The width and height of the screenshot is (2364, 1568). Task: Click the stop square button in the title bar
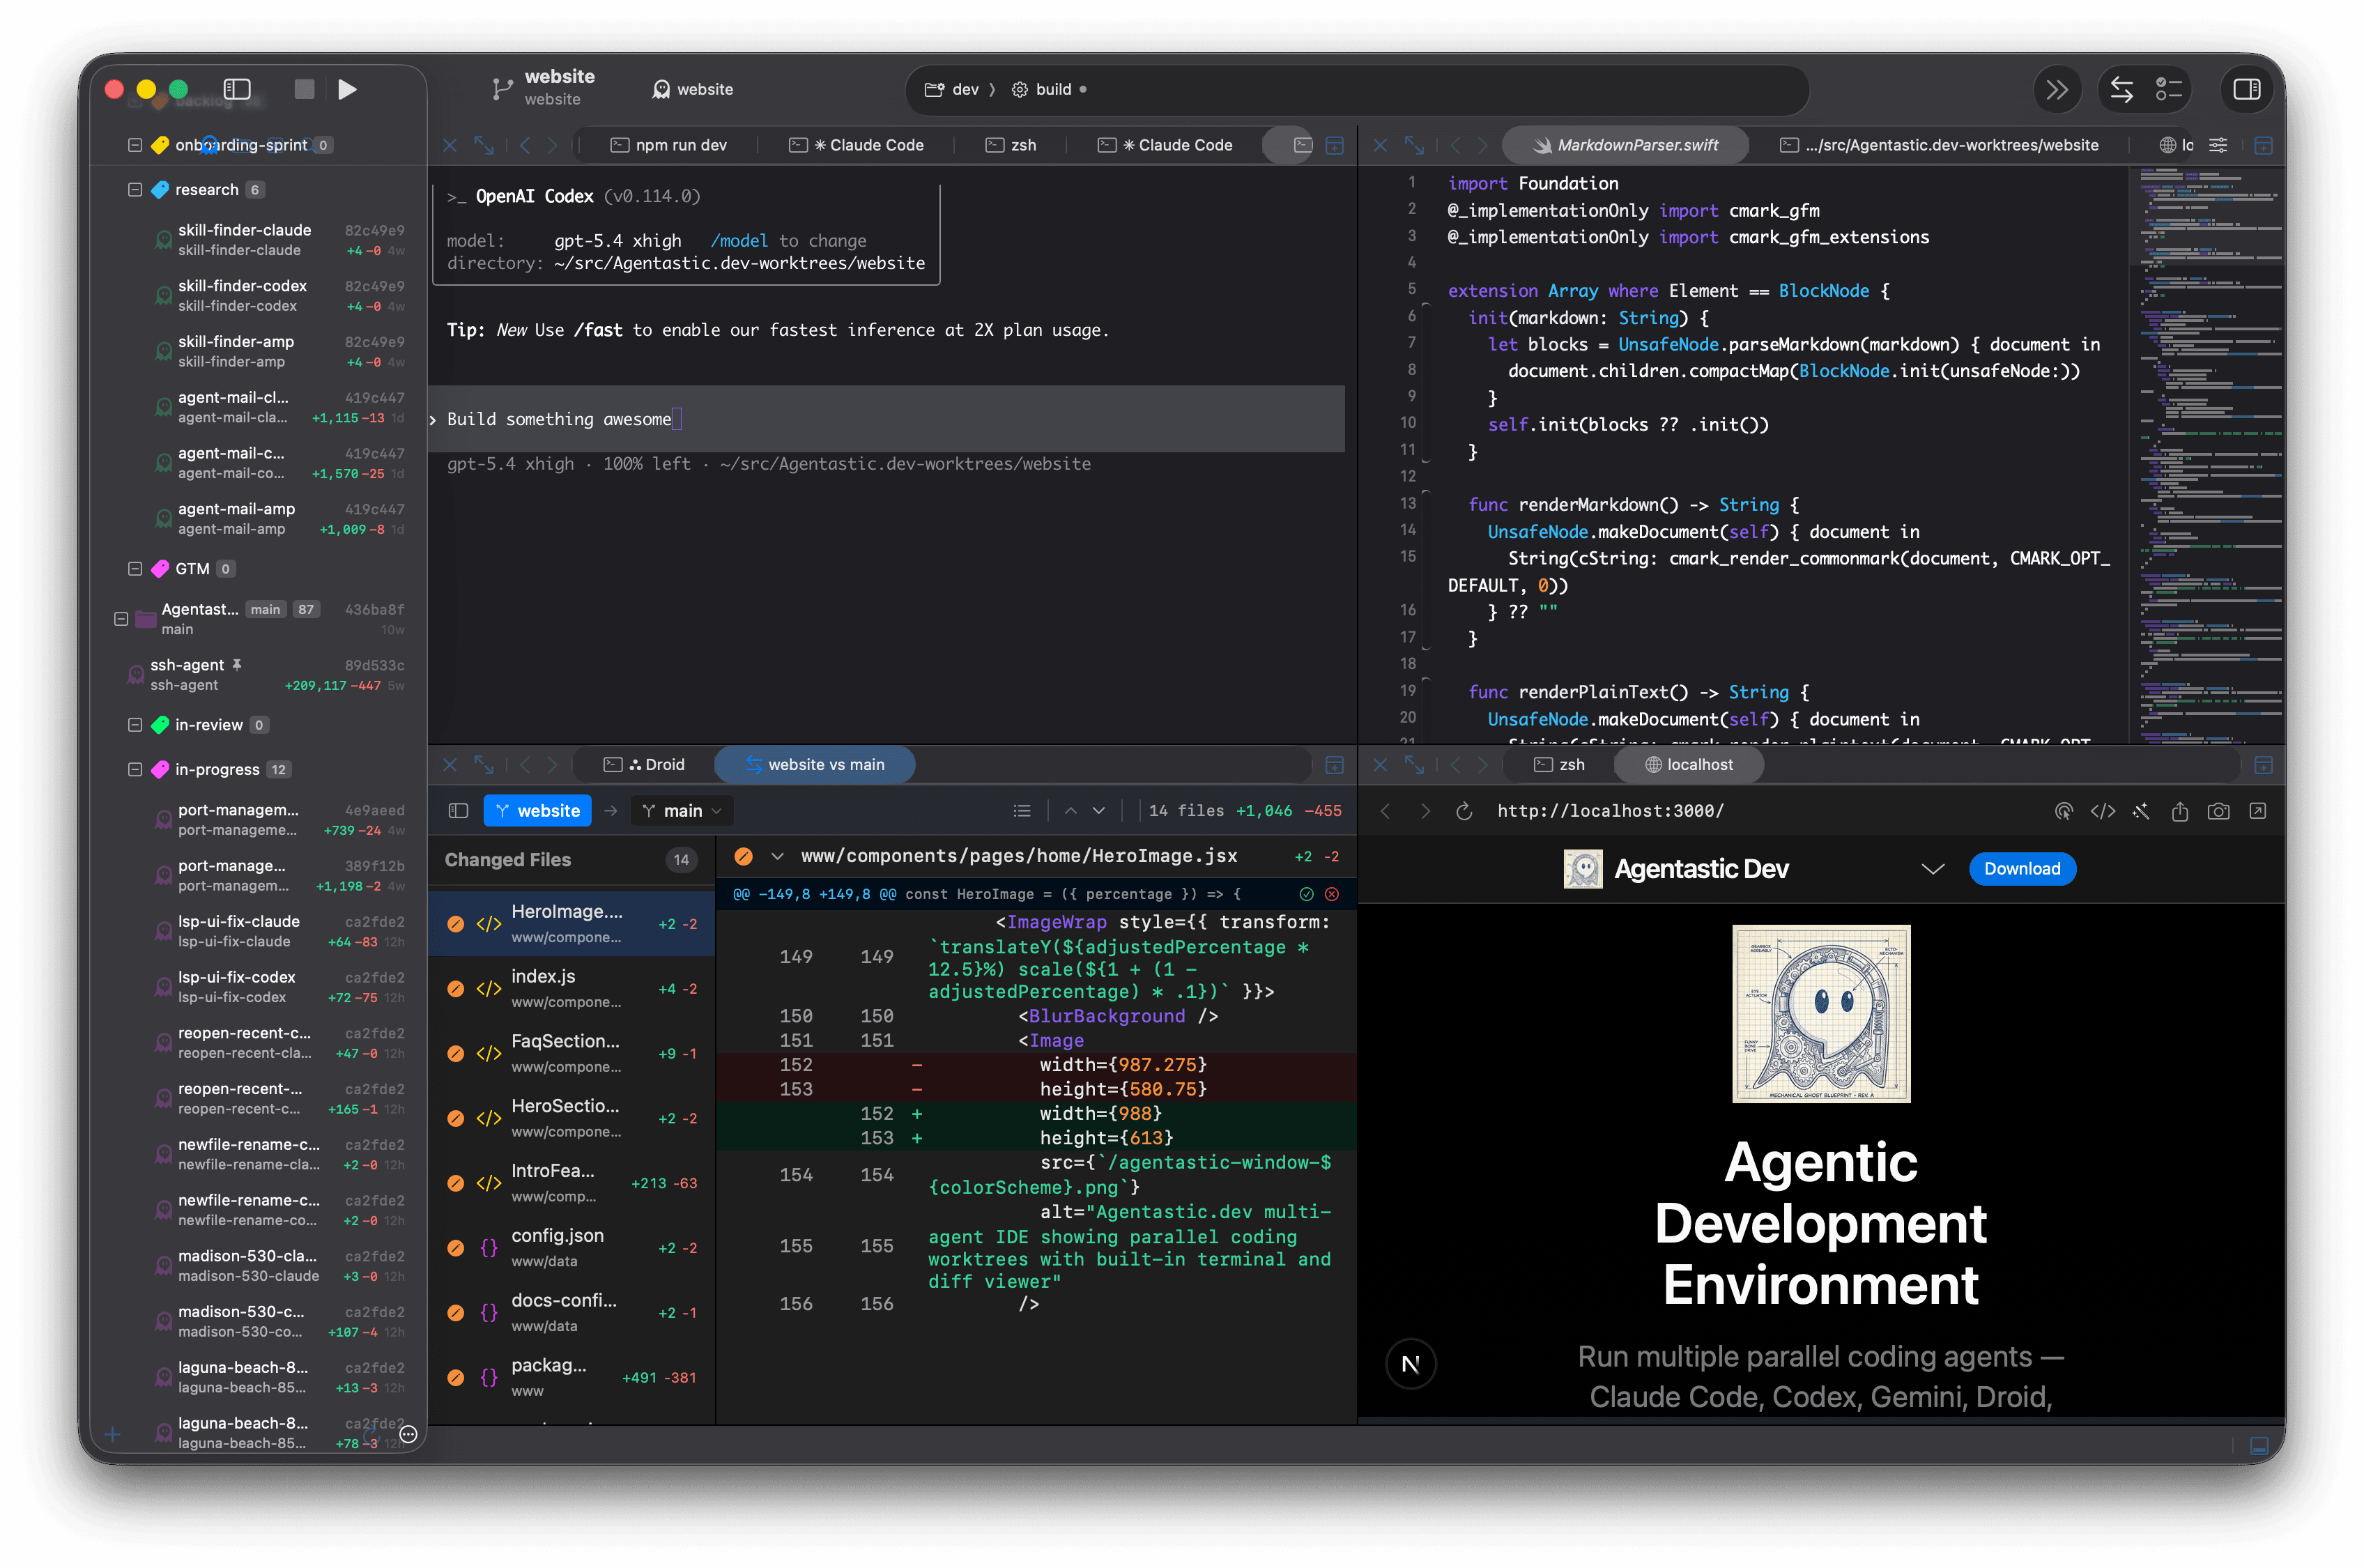(x=305, y=89)
